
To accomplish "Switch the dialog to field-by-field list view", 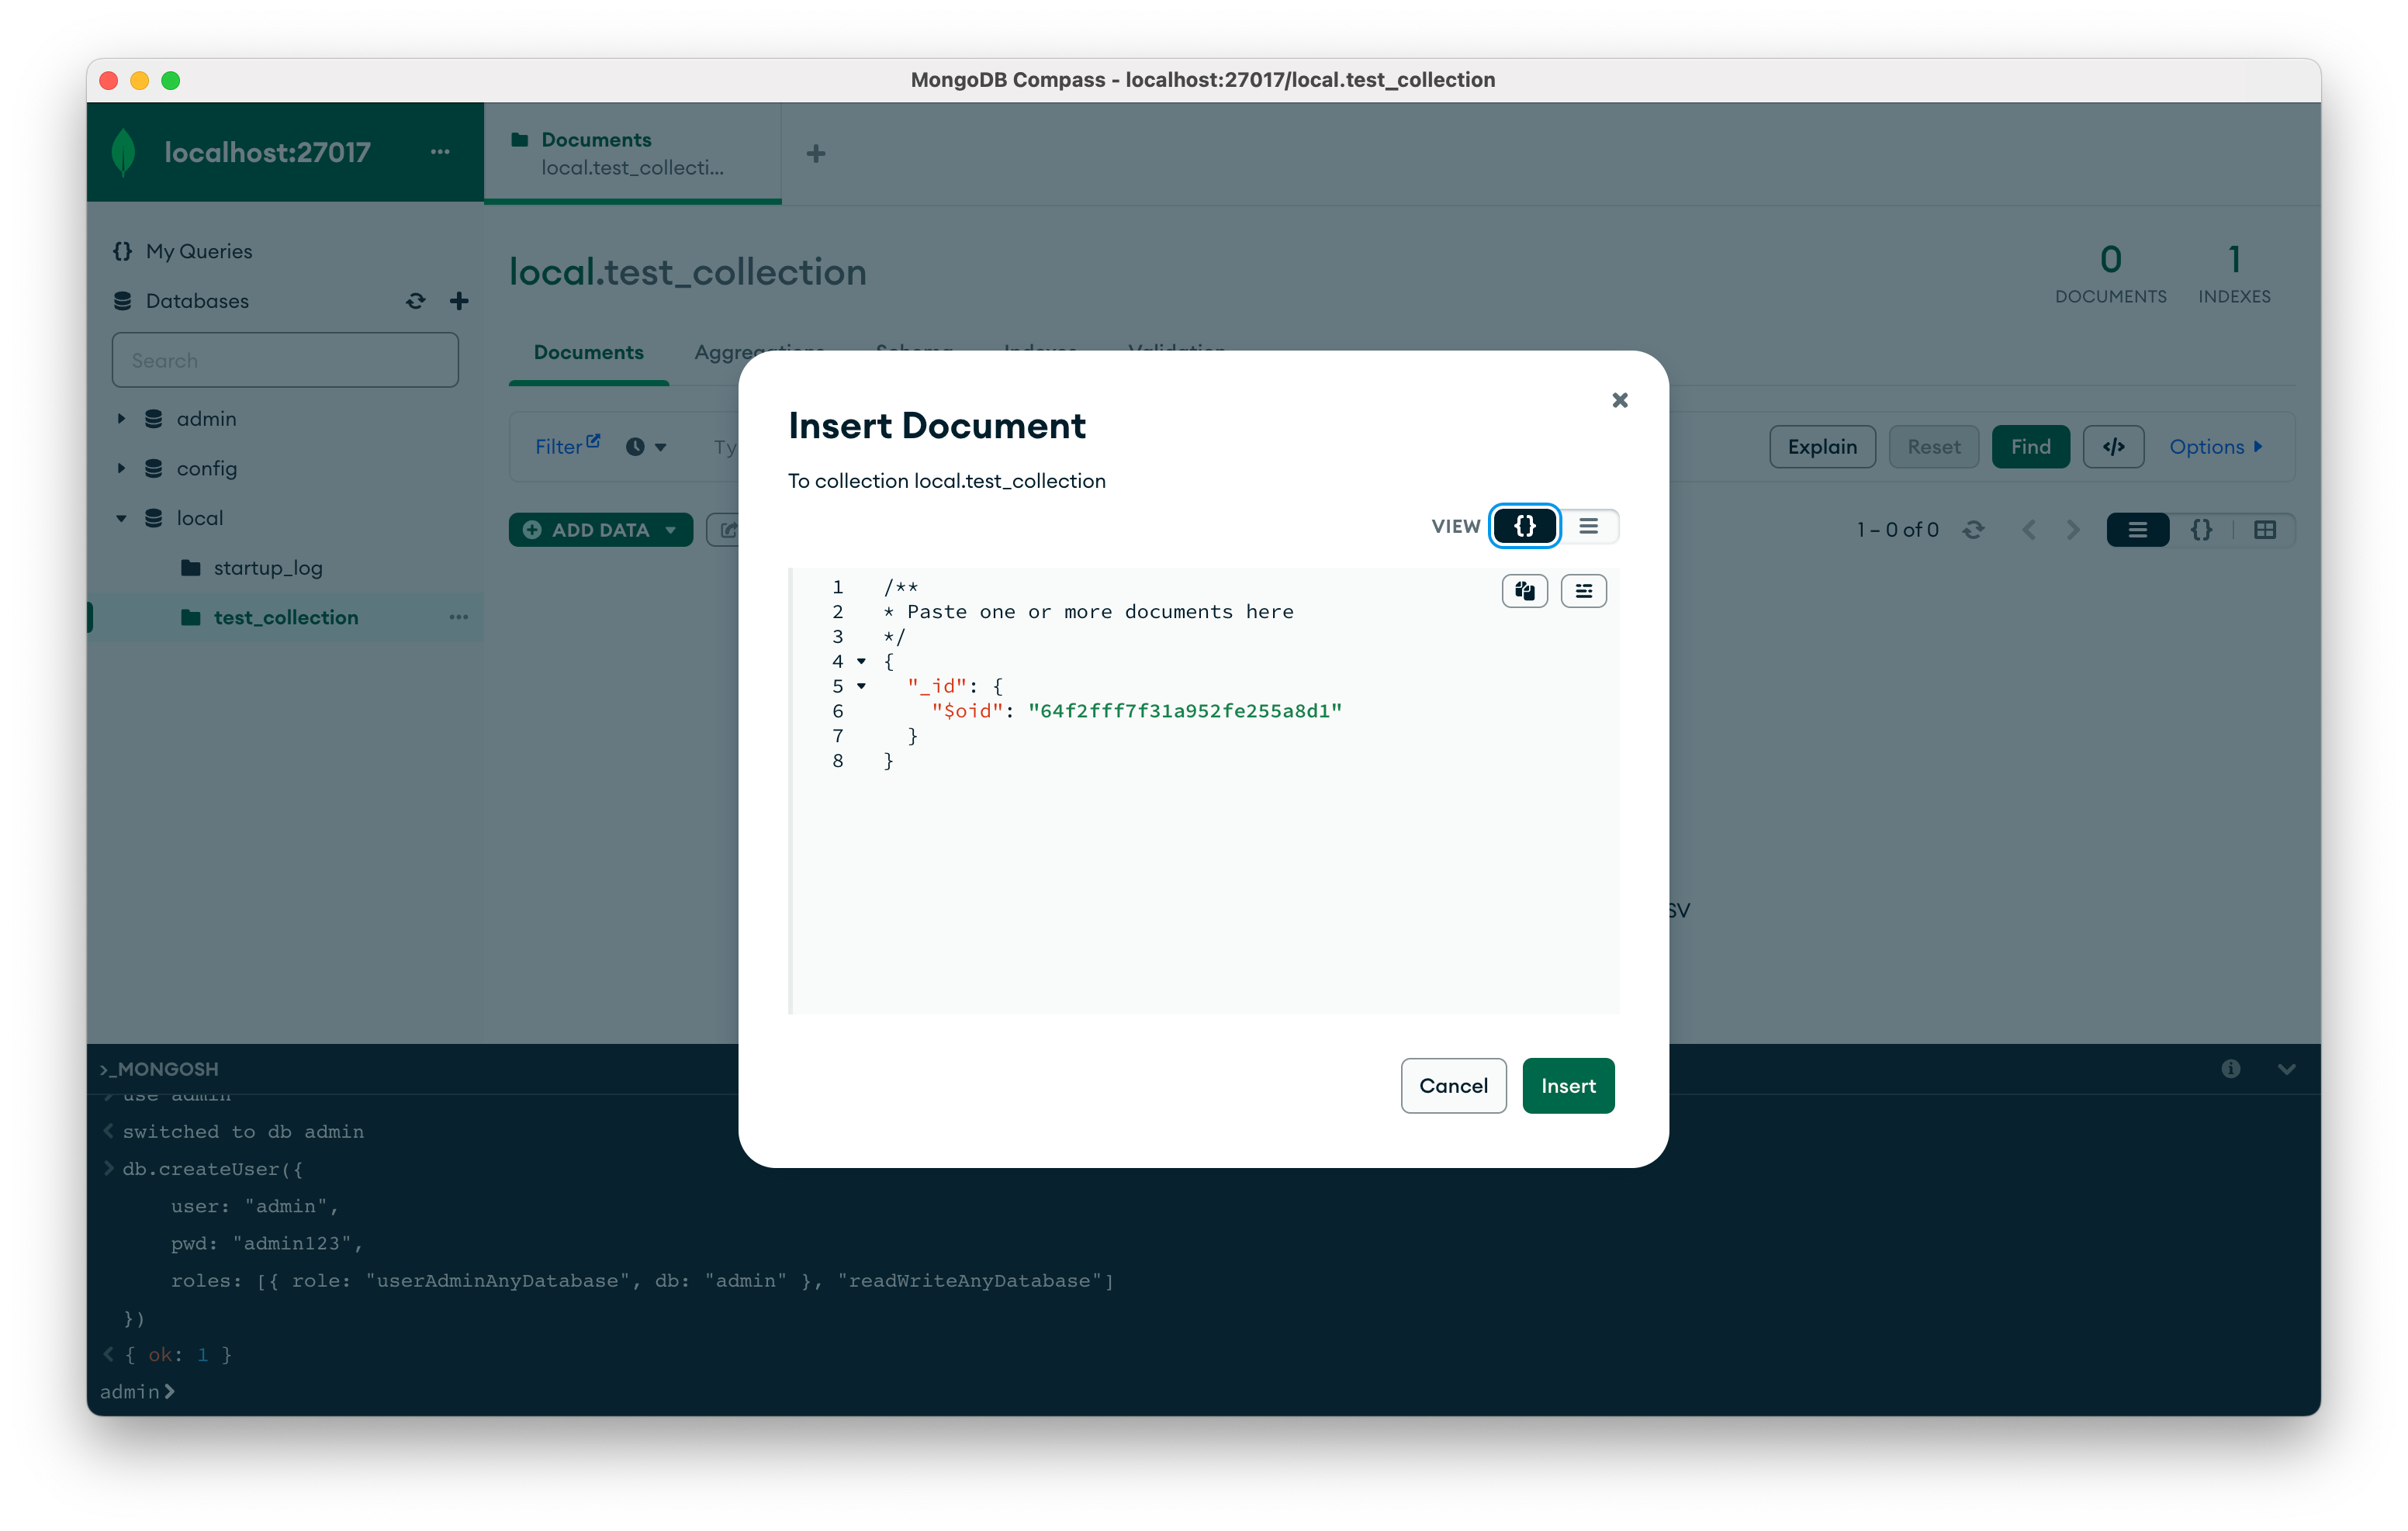I will pos(1588,526).
